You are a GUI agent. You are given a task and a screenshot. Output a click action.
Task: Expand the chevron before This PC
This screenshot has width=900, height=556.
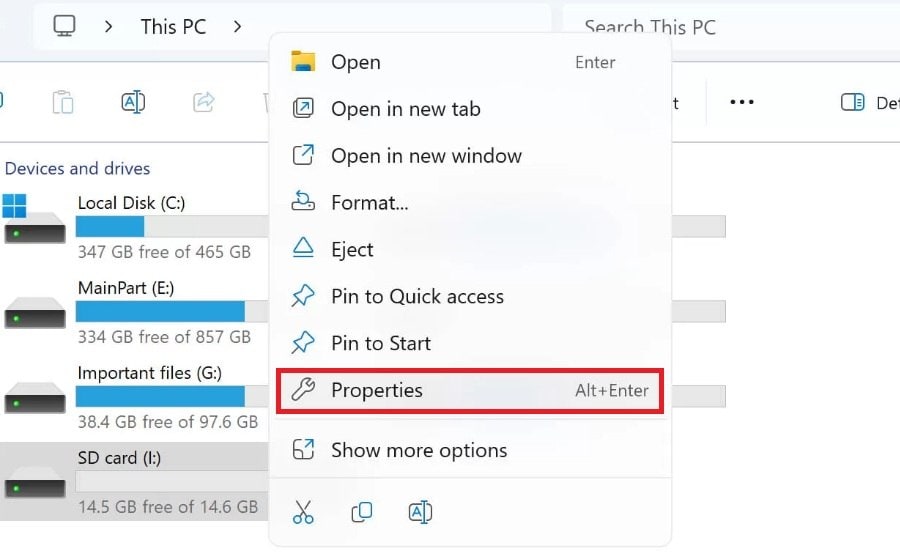pyautogui.click(x=109, y=26)
